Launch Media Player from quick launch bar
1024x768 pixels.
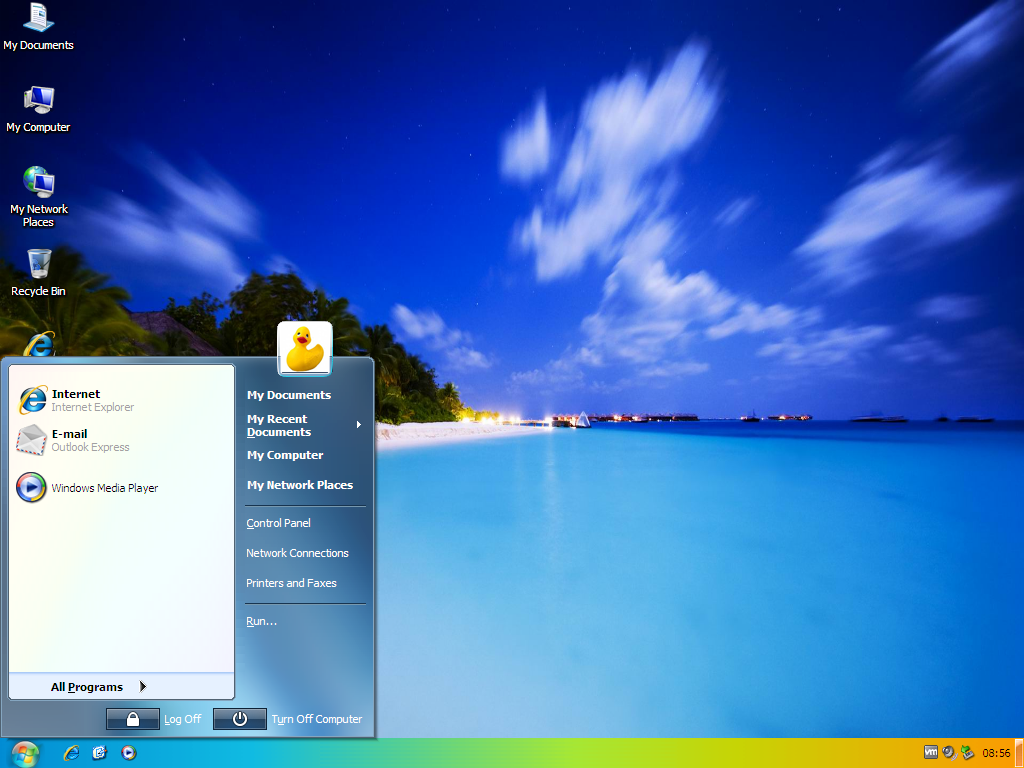coord(129,753)
